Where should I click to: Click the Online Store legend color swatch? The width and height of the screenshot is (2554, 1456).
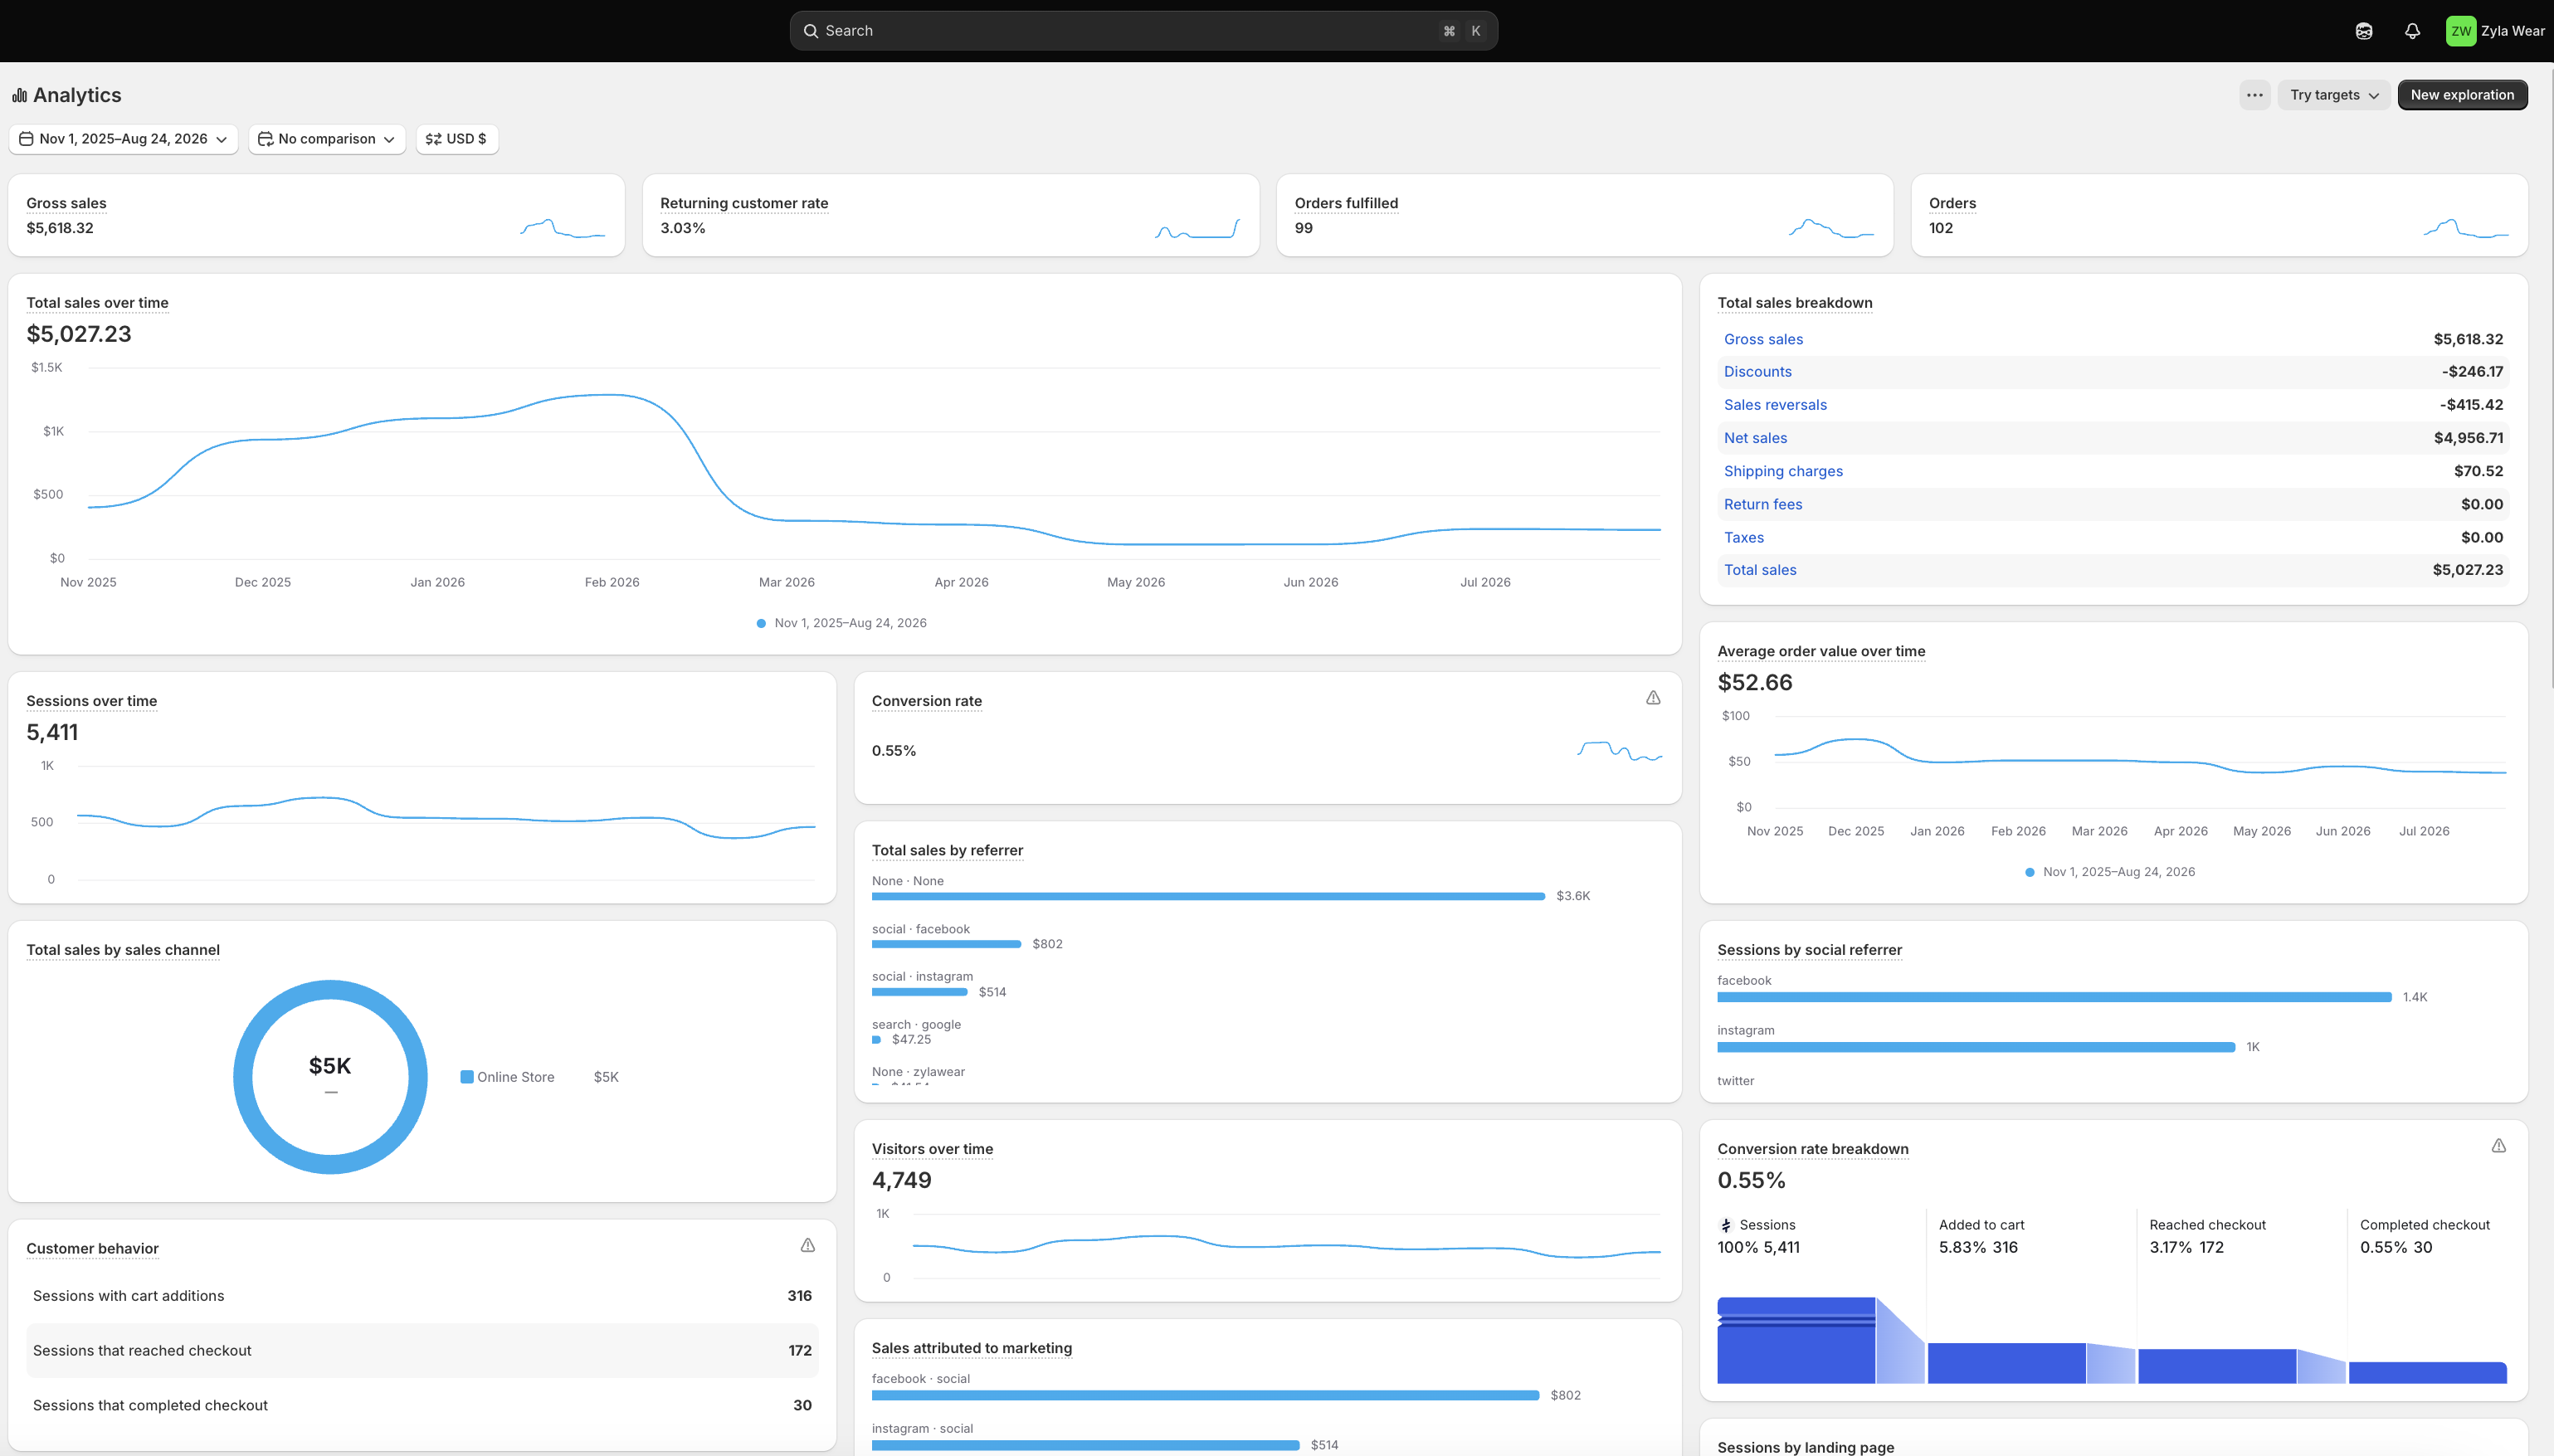(x=467, y=1077)
